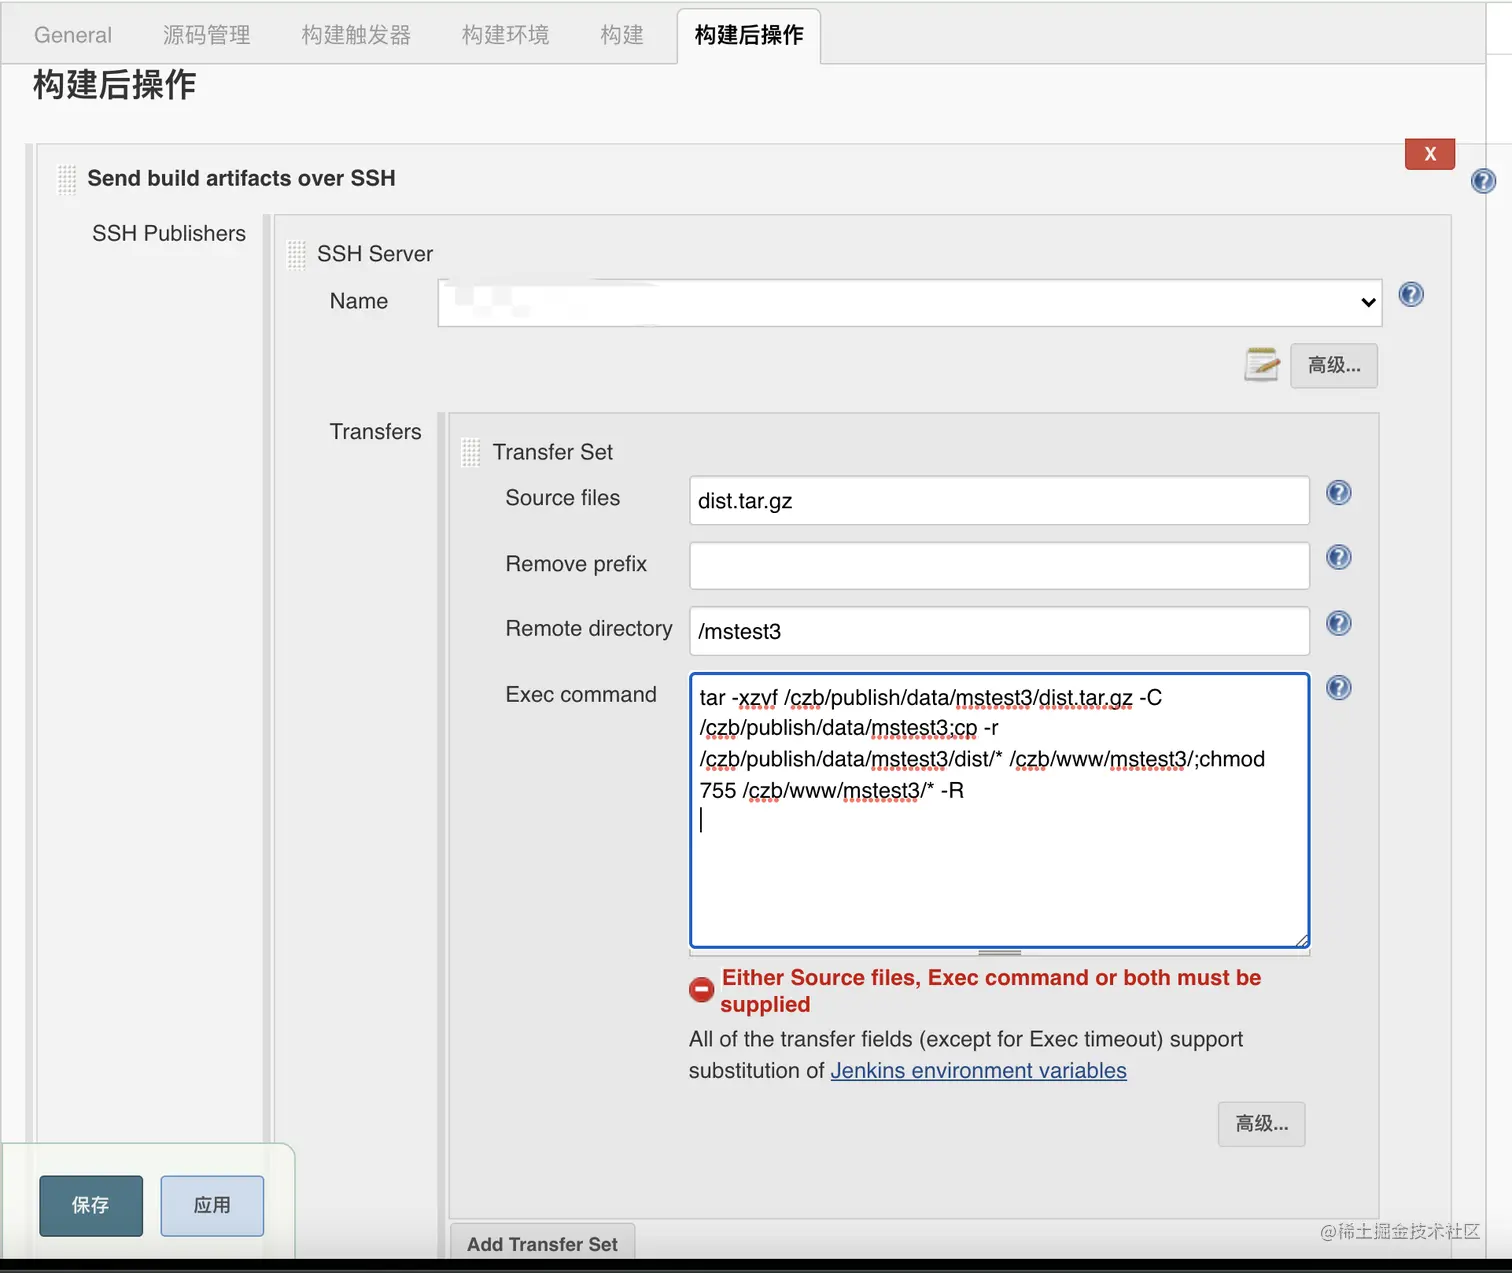
Task: Click drag handle of Send build artifacts over SSH
Action: [x=67, y=179]
